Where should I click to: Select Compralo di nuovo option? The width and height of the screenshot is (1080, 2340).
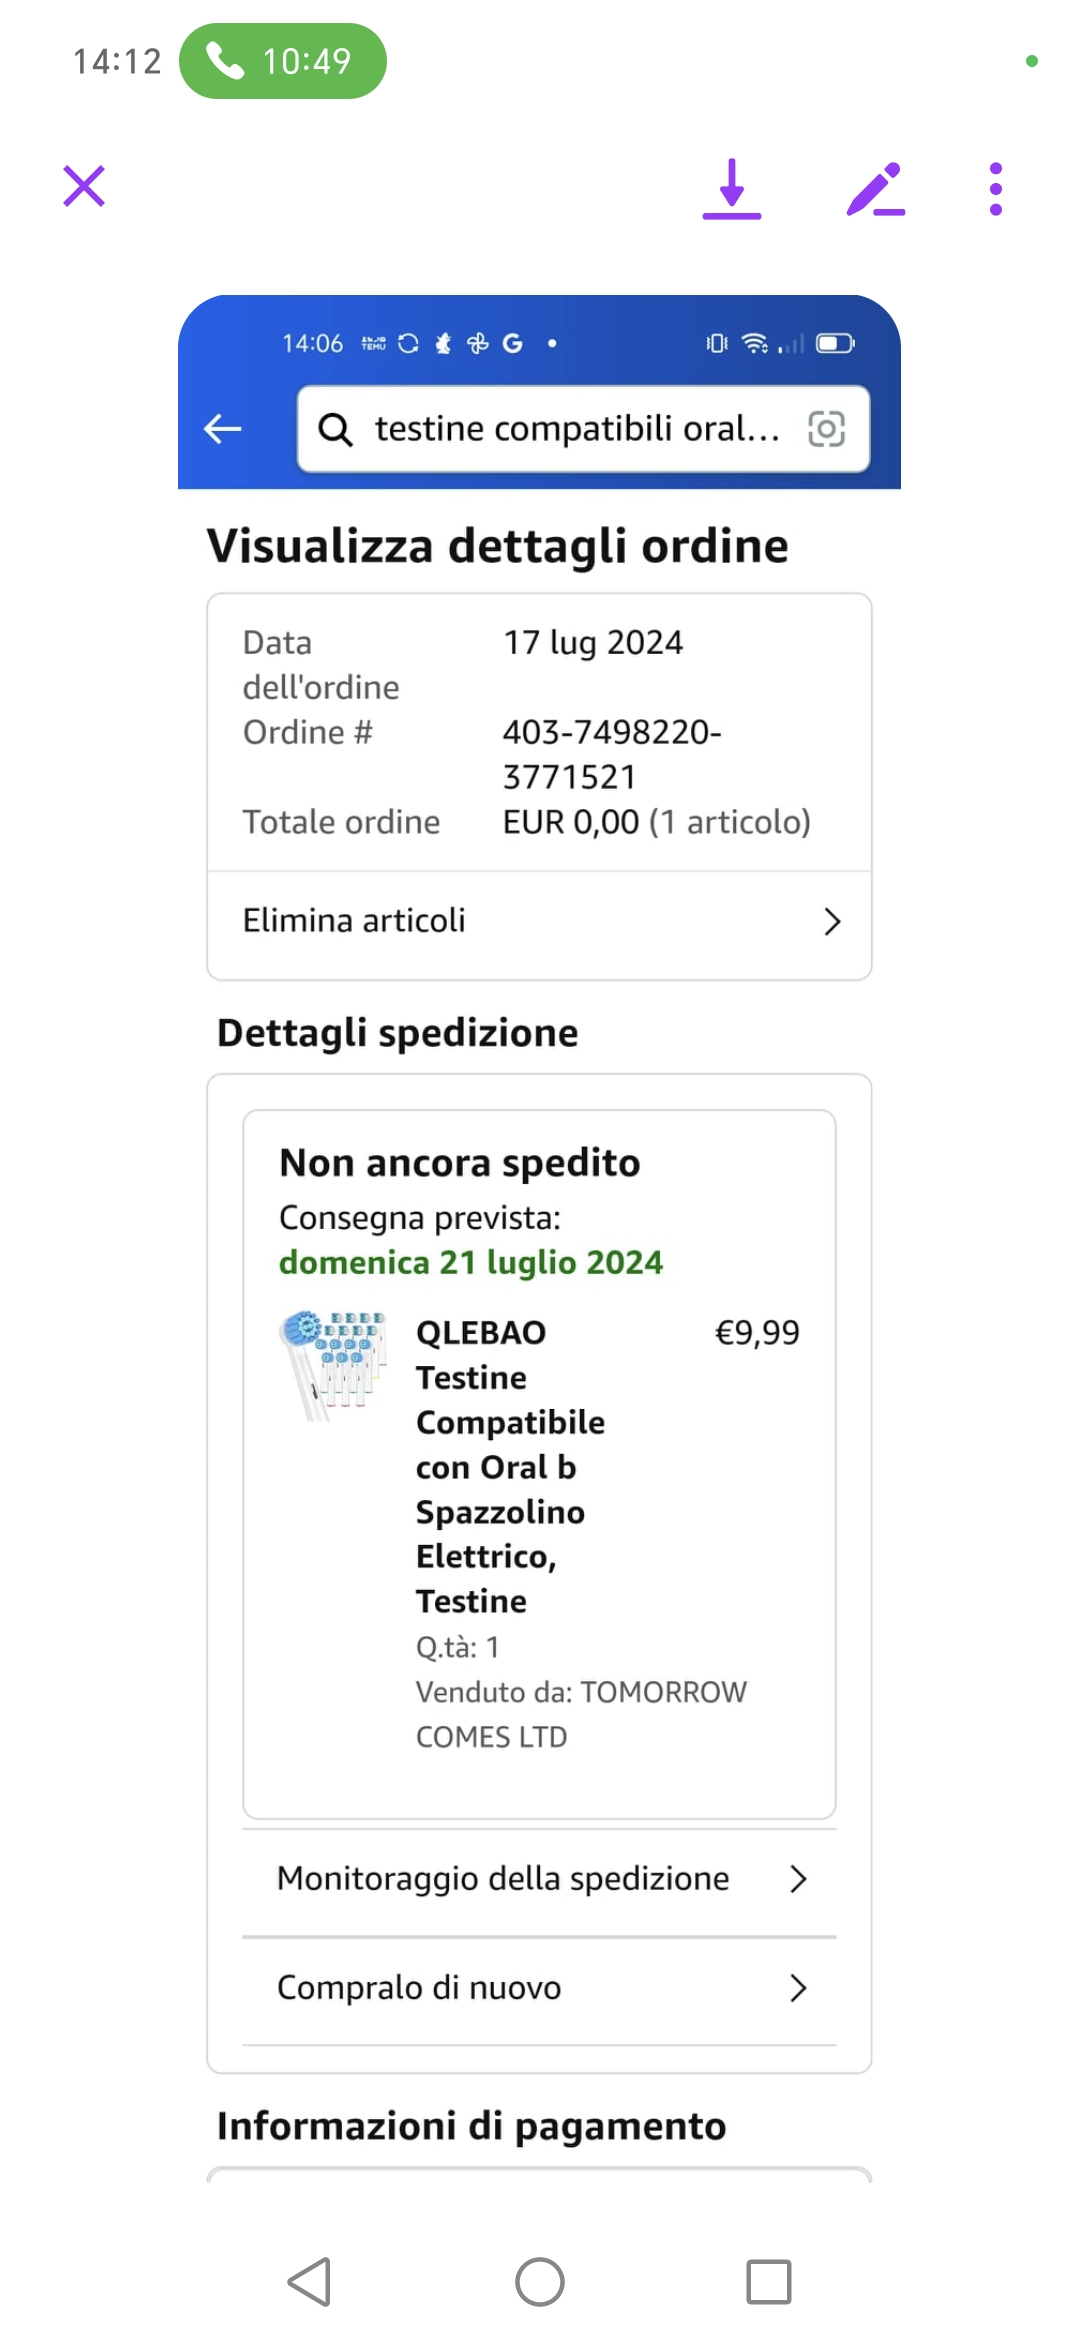click(x=419, y=1988)
